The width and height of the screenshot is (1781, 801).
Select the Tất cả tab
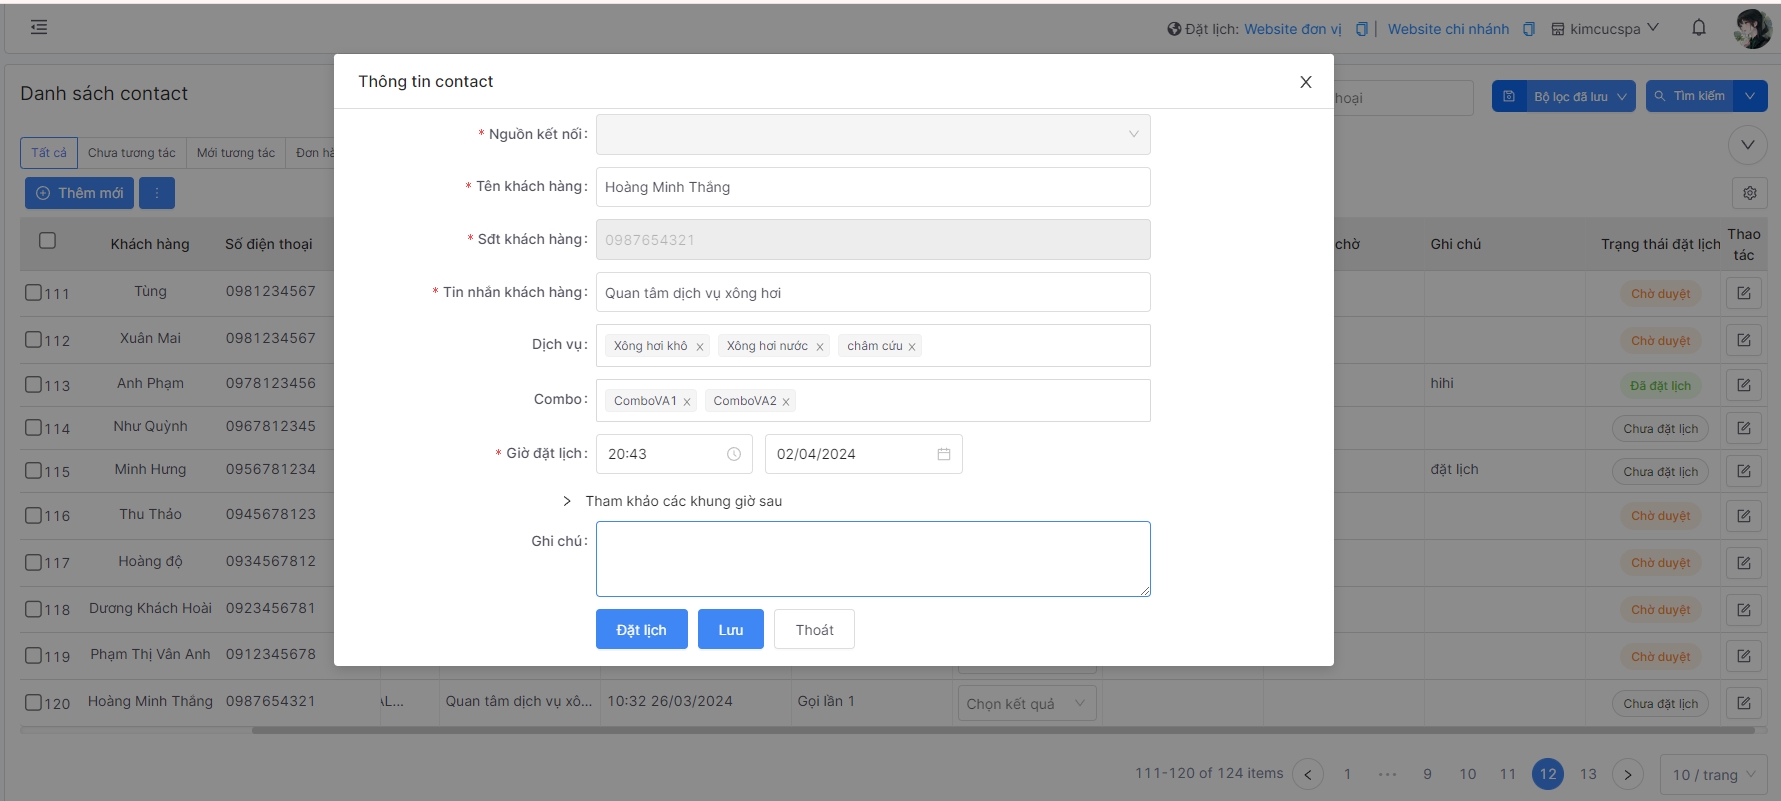48,153
